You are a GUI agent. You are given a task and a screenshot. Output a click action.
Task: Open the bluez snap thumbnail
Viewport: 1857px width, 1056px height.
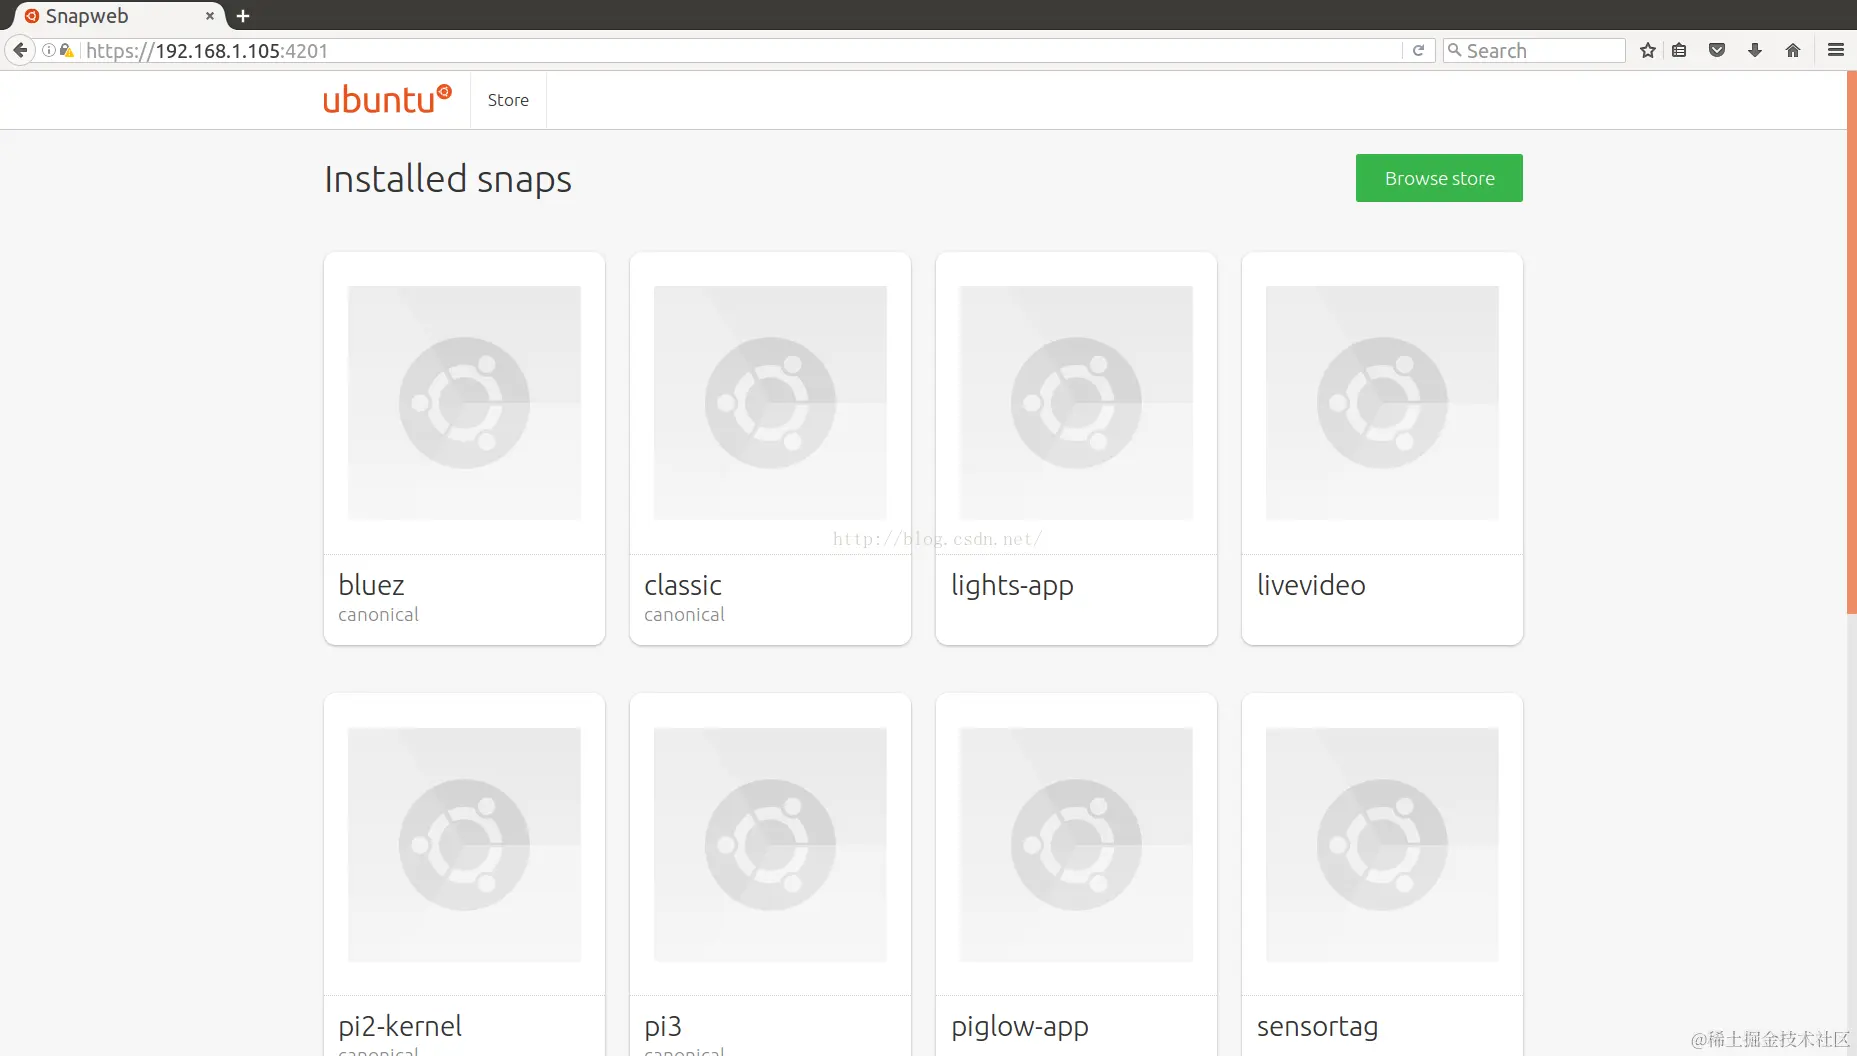click(x=464, y=403)
